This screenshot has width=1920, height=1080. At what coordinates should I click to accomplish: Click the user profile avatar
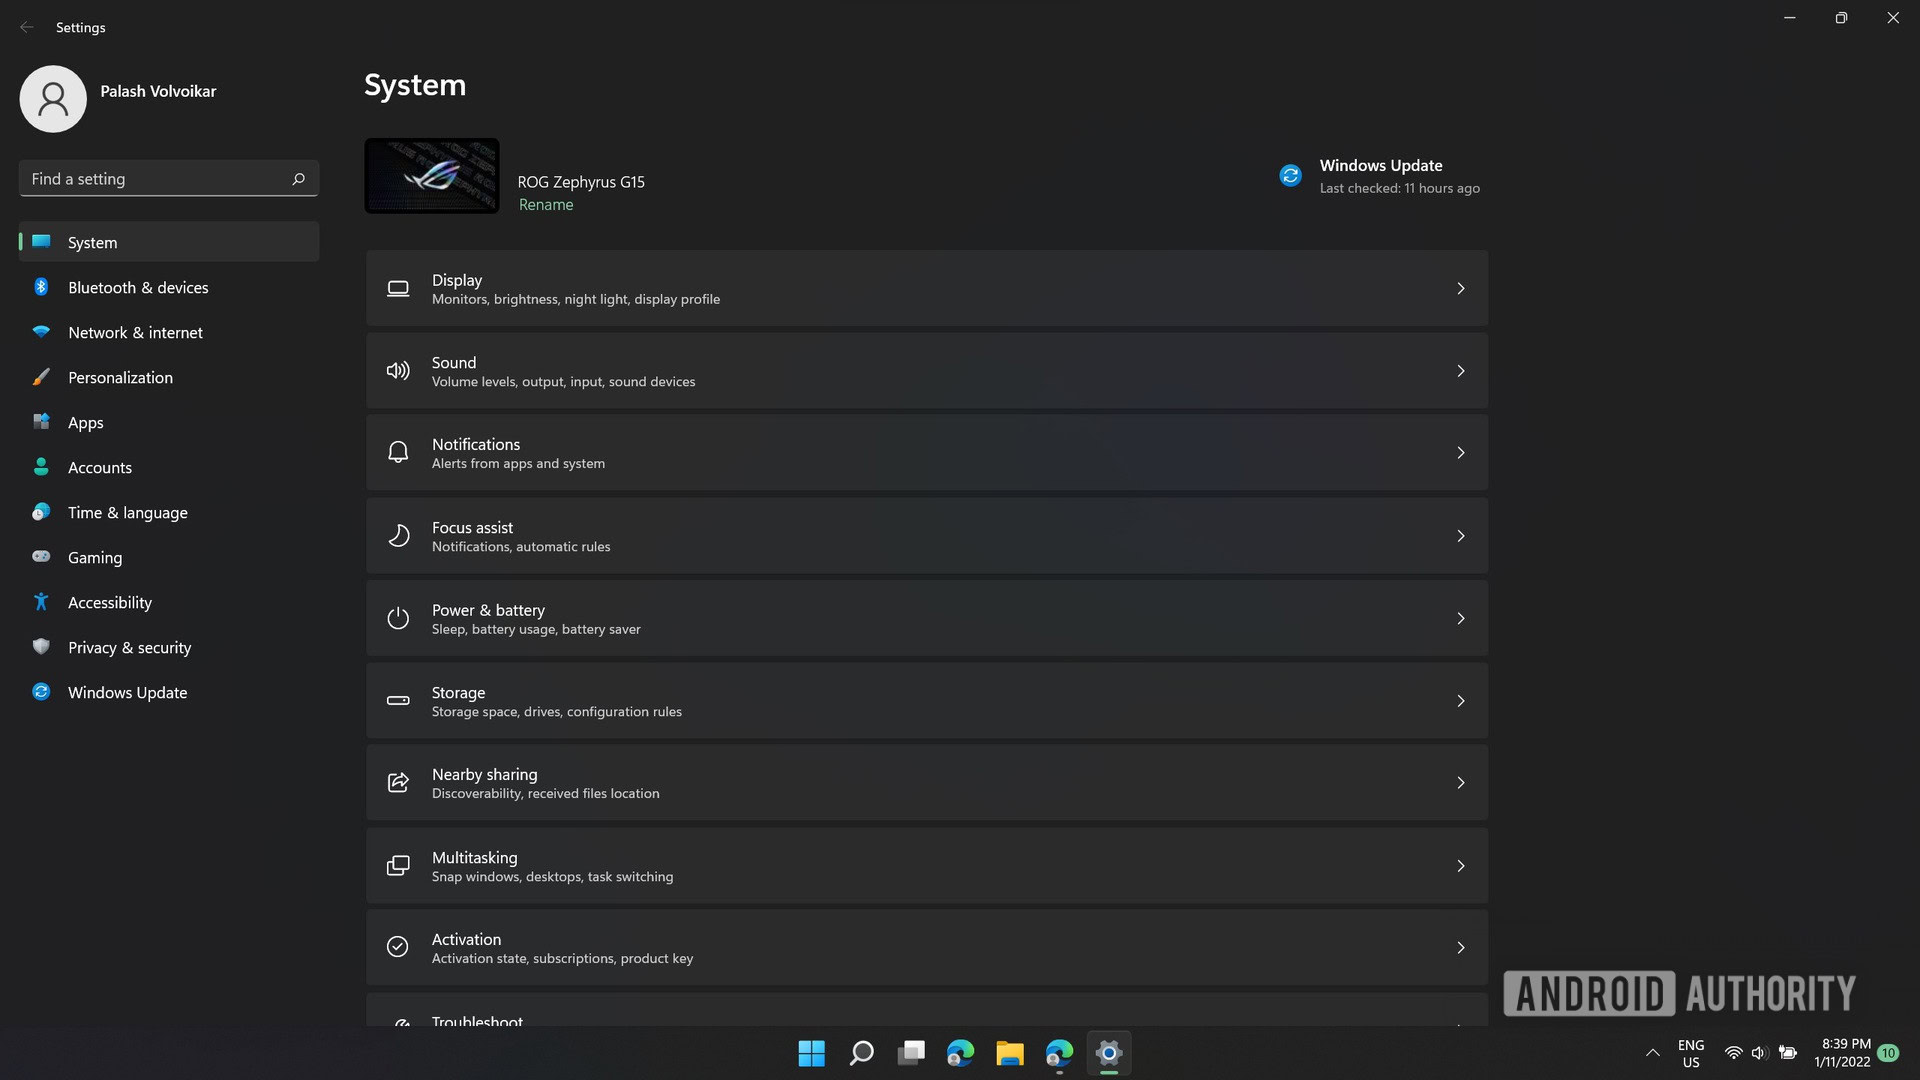point(53,99)
